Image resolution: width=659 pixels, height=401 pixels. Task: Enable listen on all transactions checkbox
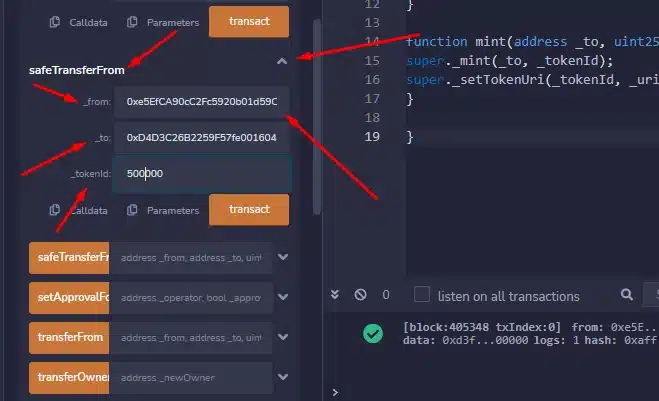point(422,294)
